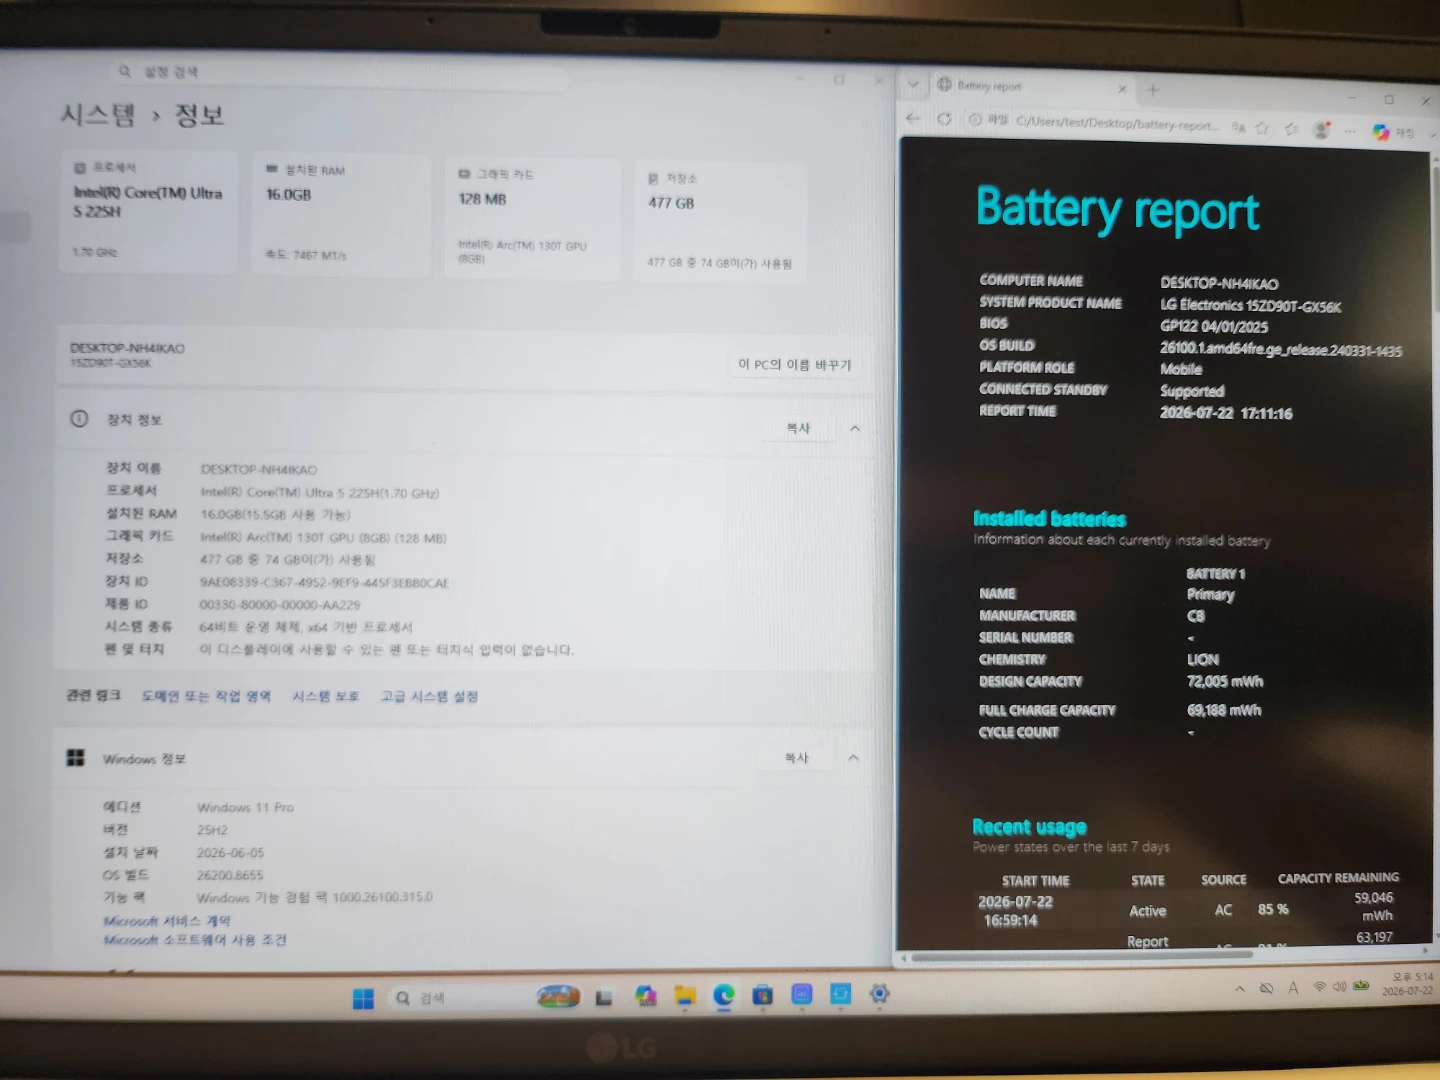Open a new tab in Edge
The width and height of the screenshot is (1440, 1080).
pyautogui.click(x=1153, y=90)
